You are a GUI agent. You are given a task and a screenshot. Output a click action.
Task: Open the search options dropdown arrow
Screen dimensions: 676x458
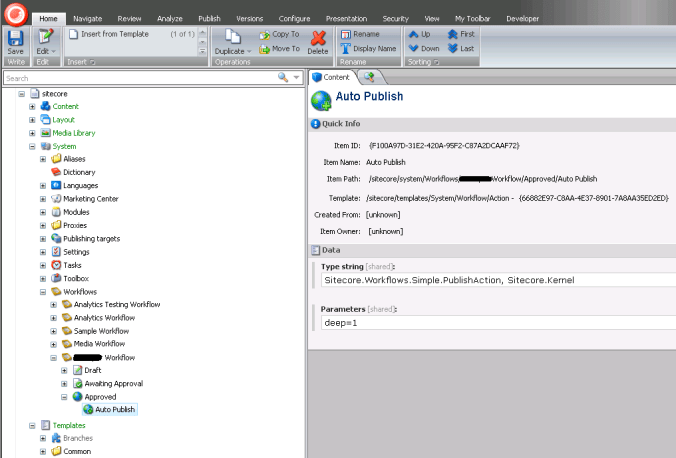click(296, 78)
